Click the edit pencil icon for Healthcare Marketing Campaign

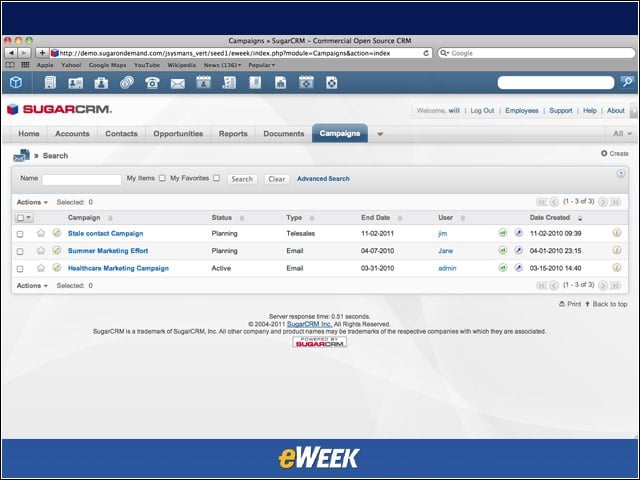tap(57, 268)
